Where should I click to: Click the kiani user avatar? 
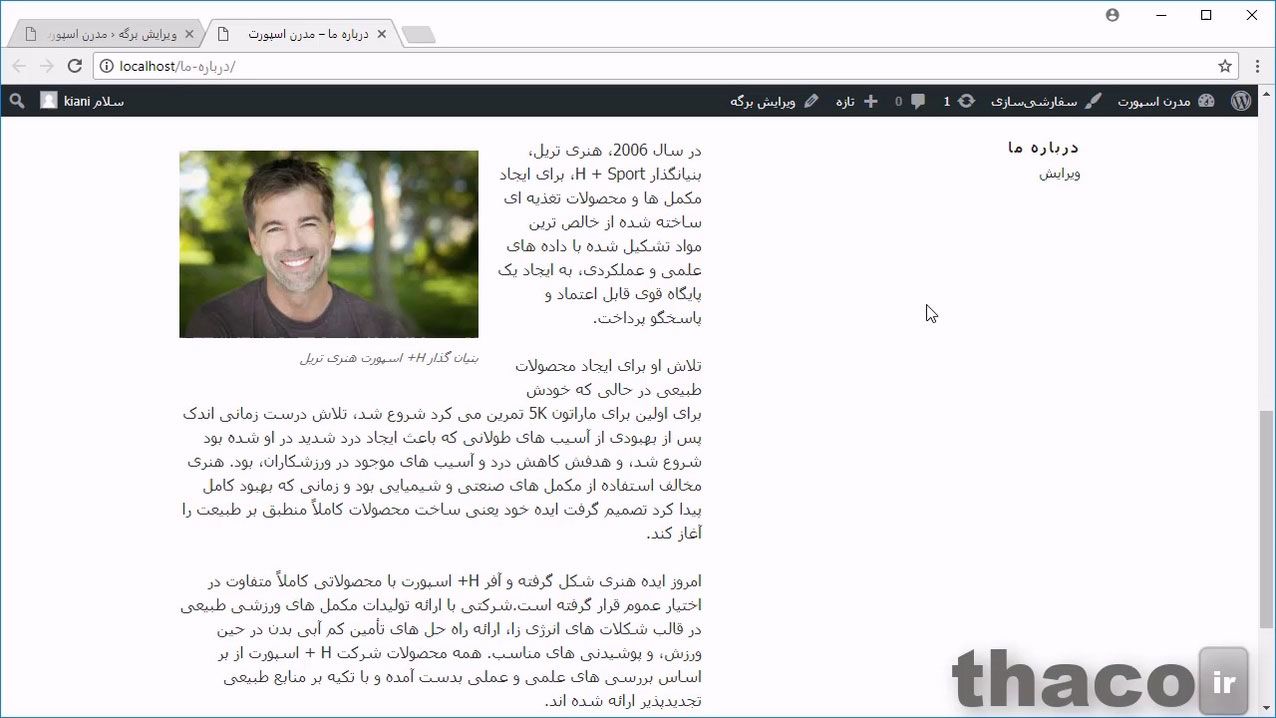(49, 101)
